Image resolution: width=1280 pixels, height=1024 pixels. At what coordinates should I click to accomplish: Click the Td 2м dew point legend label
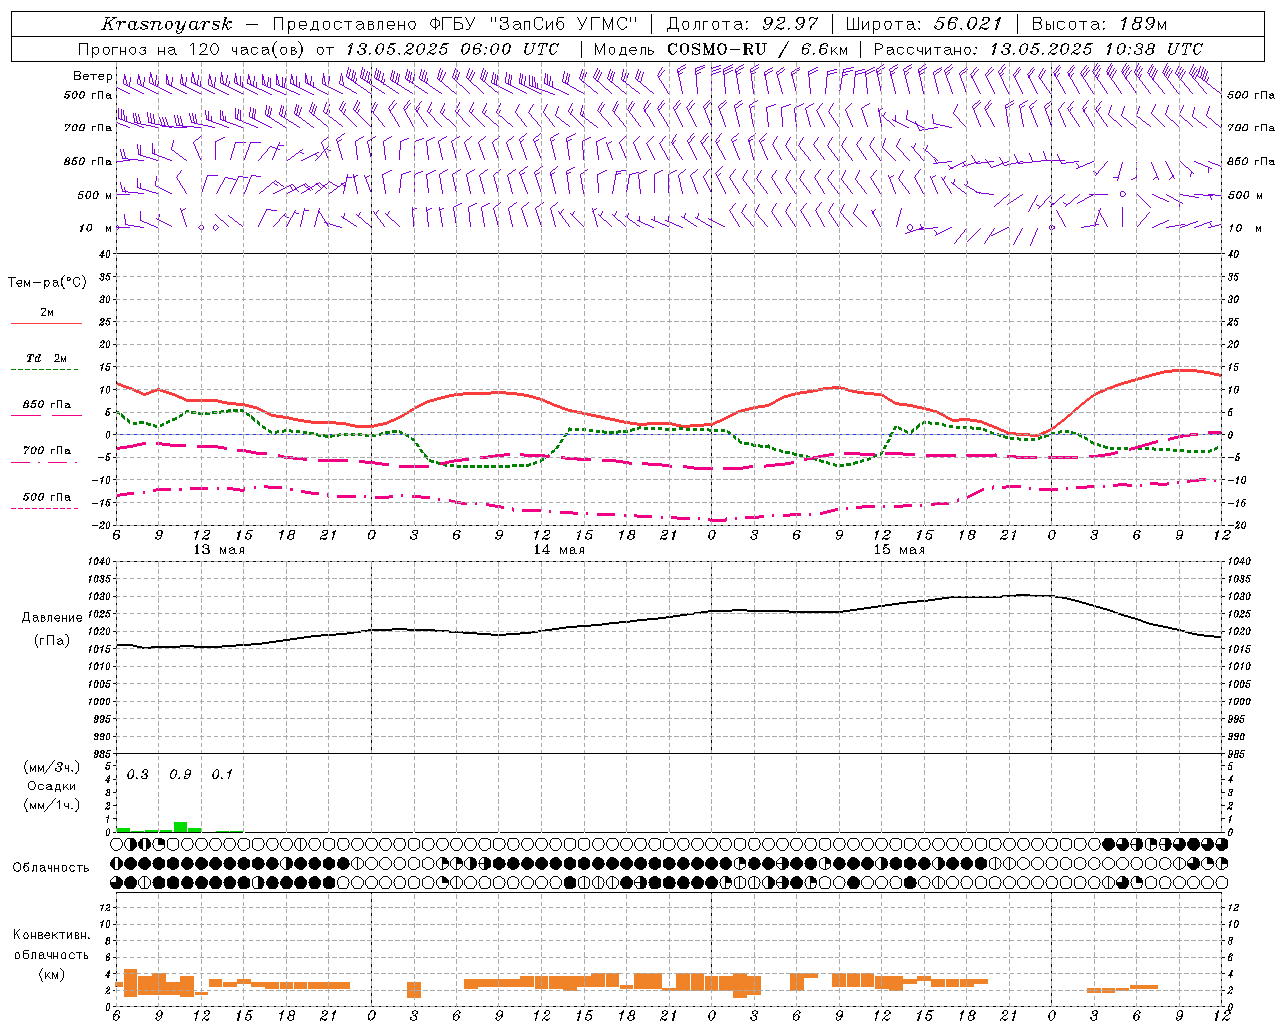47,358
